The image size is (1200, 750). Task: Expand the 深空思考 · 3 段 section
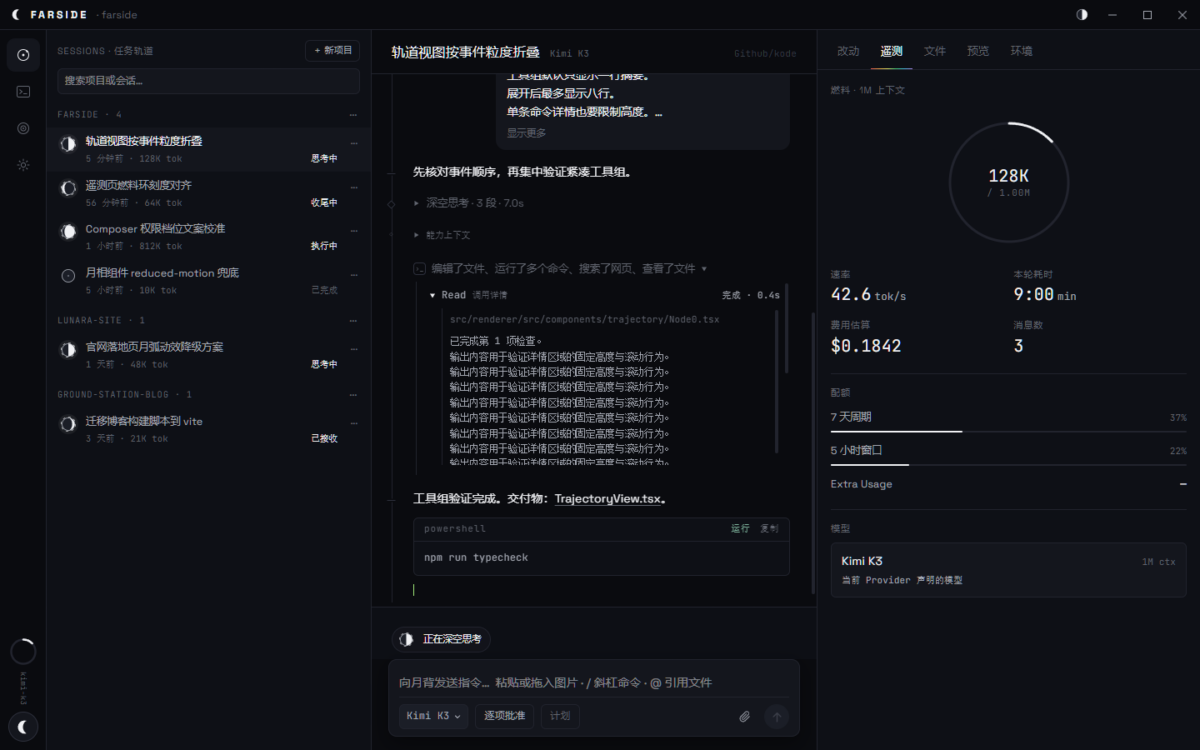point(470,203)
